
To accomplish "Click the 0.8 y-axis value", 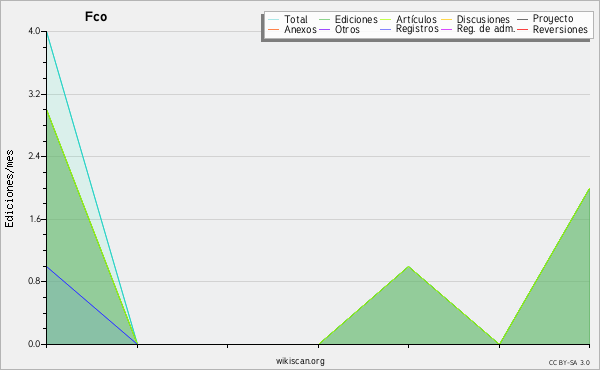I will tap(34, 281).
